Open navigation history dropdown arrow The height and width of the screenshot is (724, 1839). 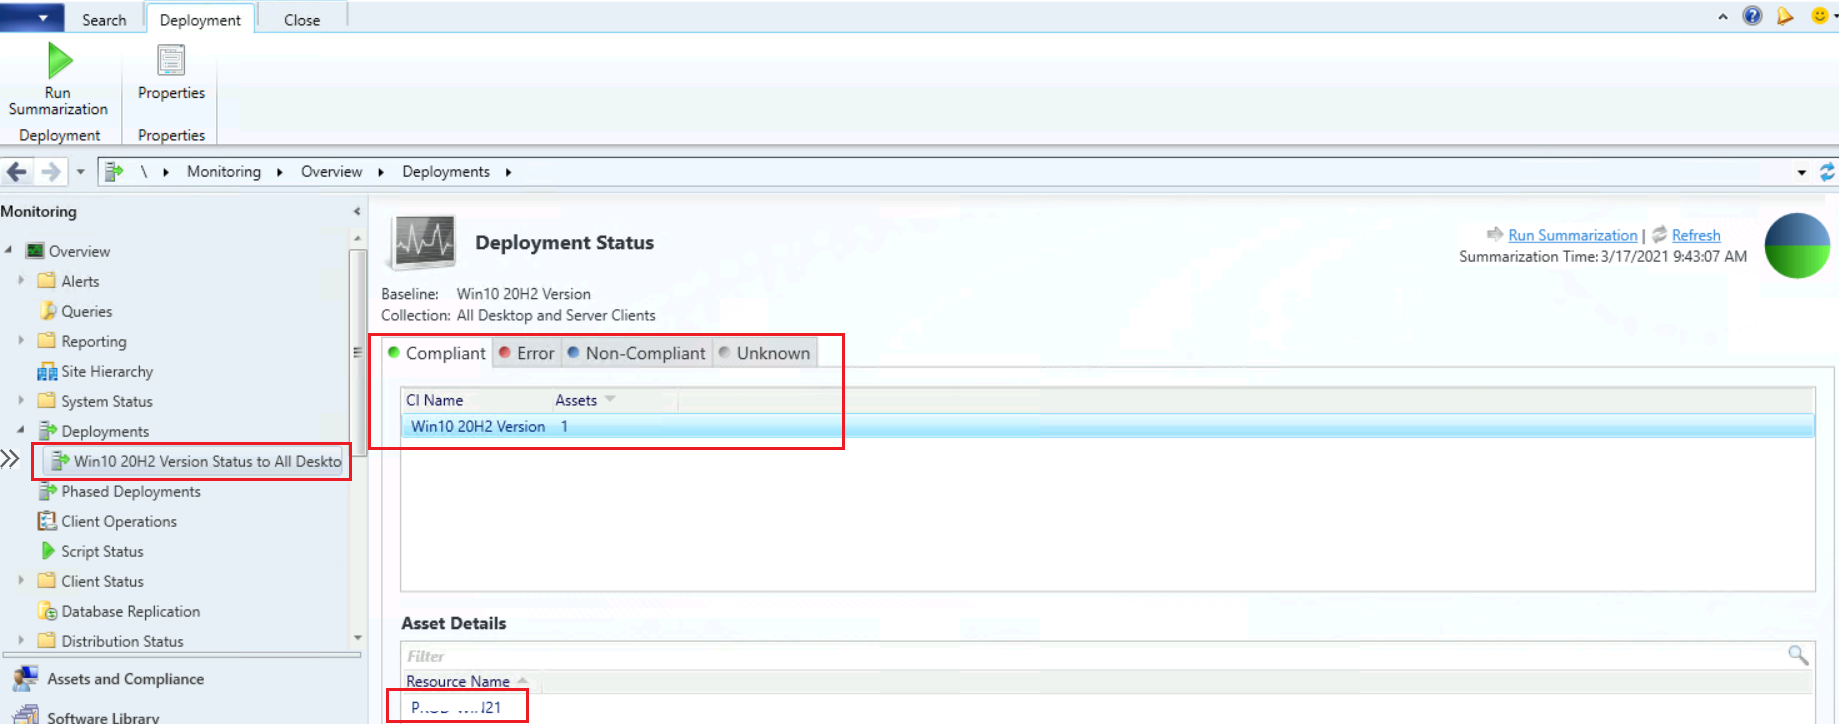81,172
